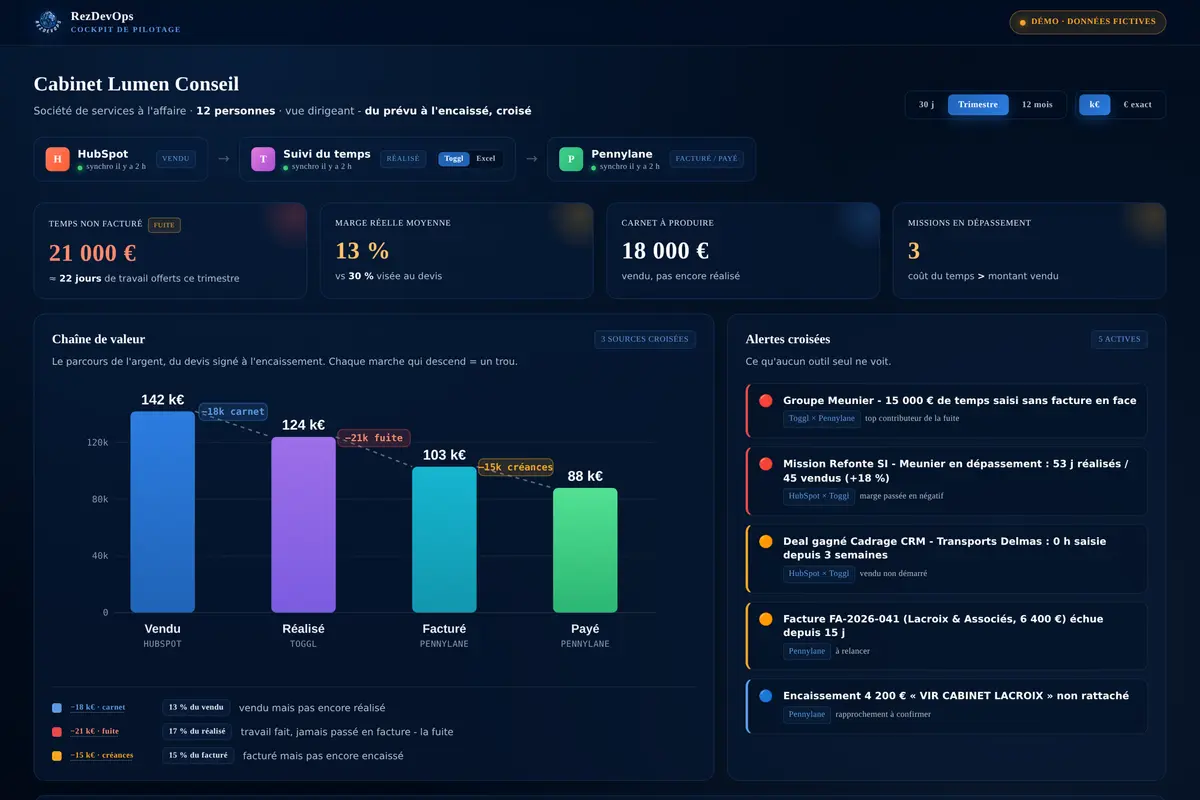Click the DÉMO · DONNÉES FICTIVES badge

point(1088,22)
